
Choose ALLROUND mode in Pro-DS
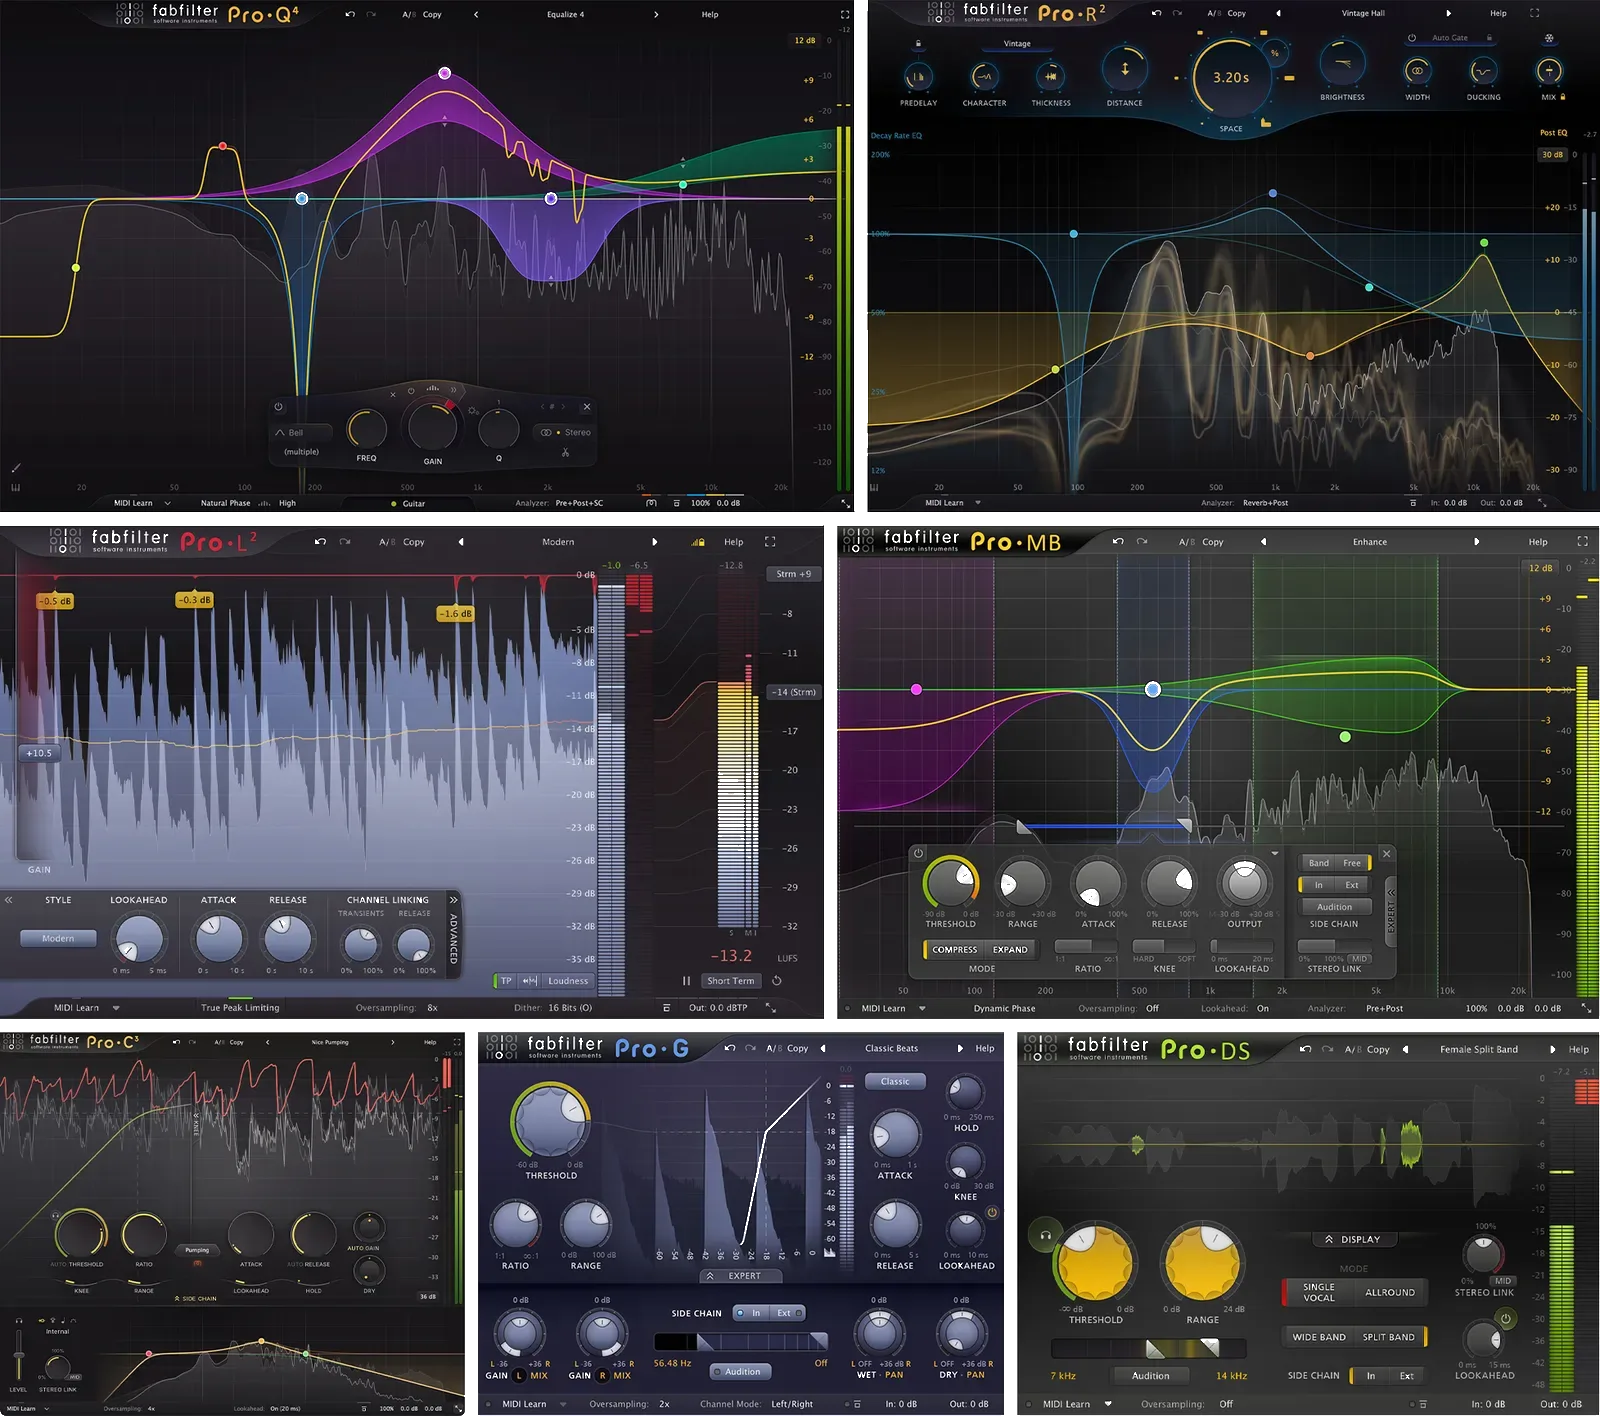[x=1390, y=1292]
